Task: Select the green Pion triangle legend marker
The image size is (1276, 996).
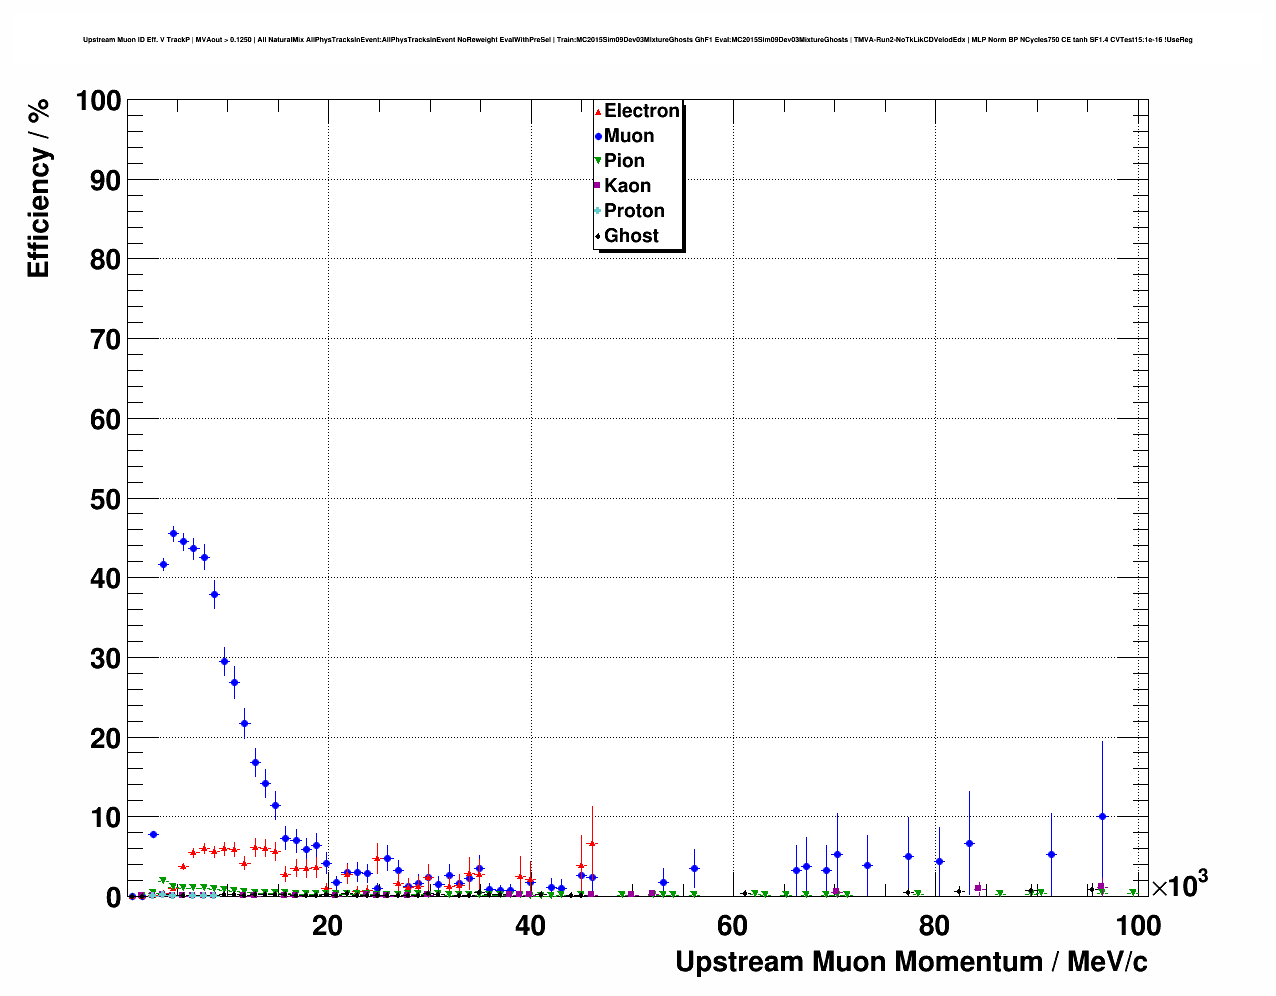Action: click(x=598, y=161)
